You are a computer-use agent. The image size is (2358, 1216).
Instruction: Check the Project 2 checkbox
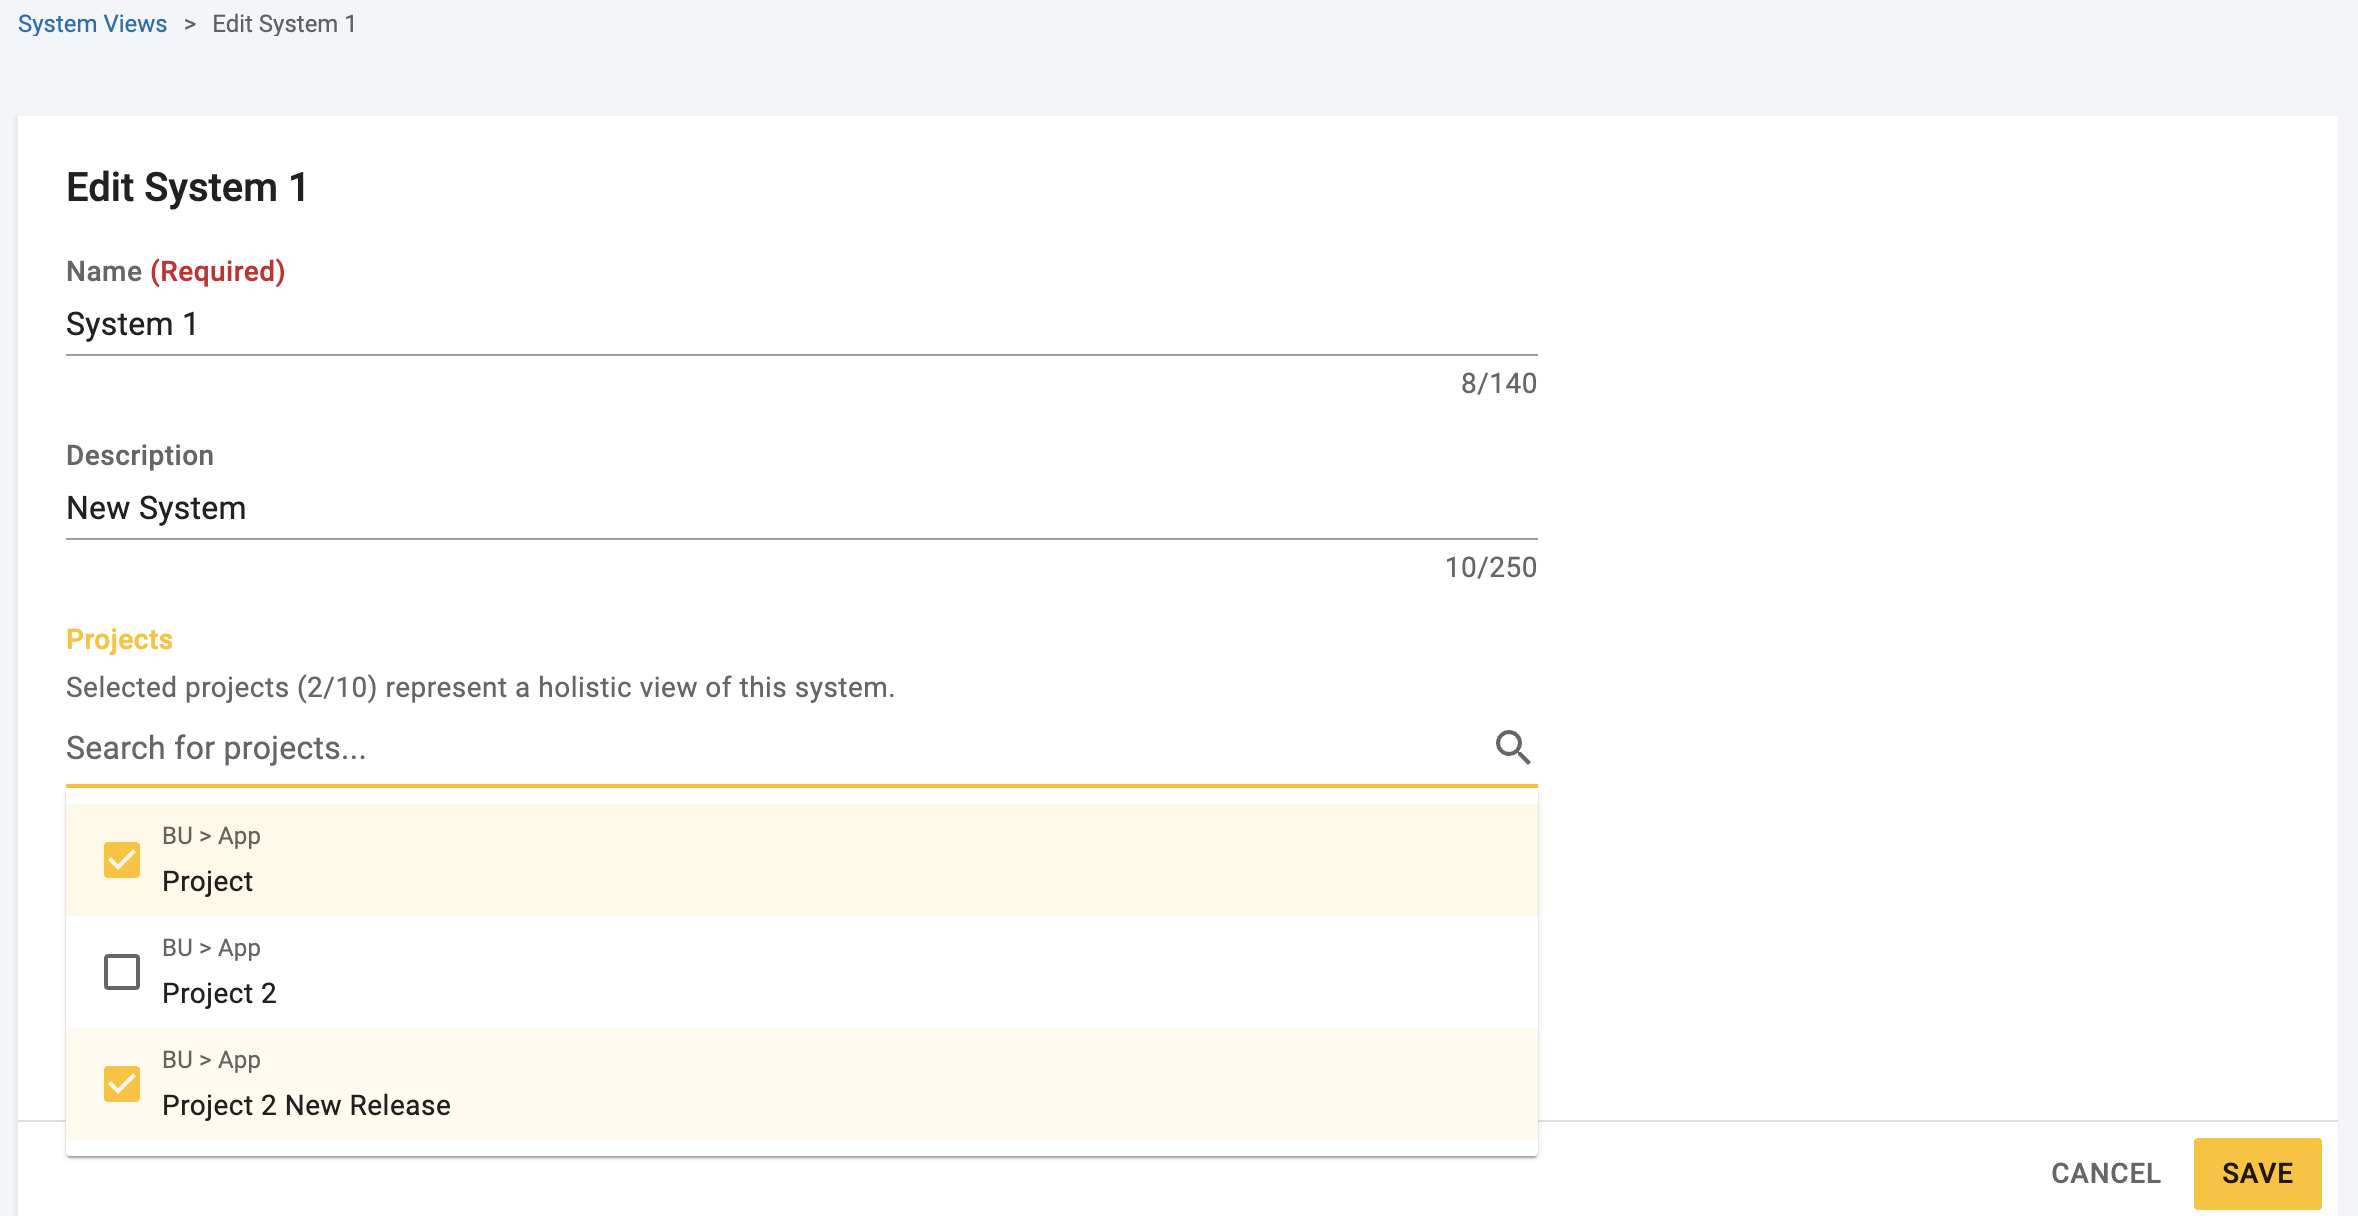[x=122, y=970]
